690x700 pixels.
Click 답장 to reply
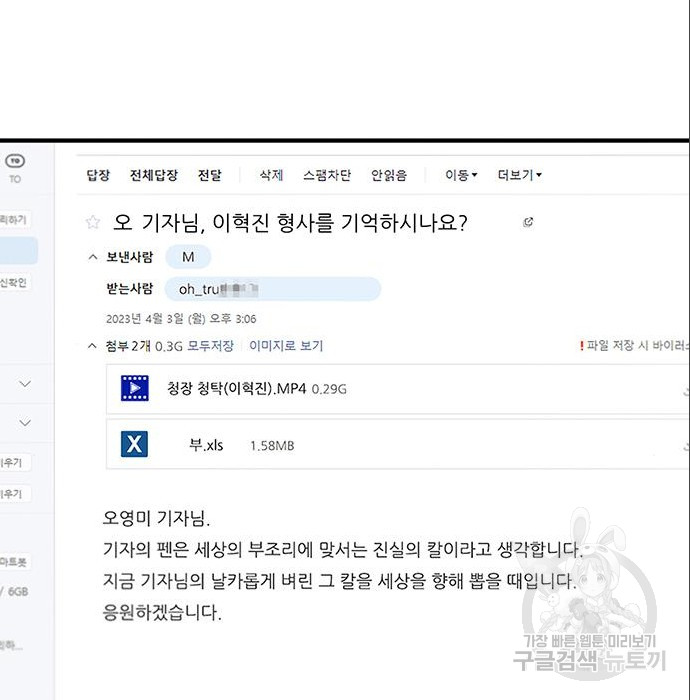[x=98, y=175]
